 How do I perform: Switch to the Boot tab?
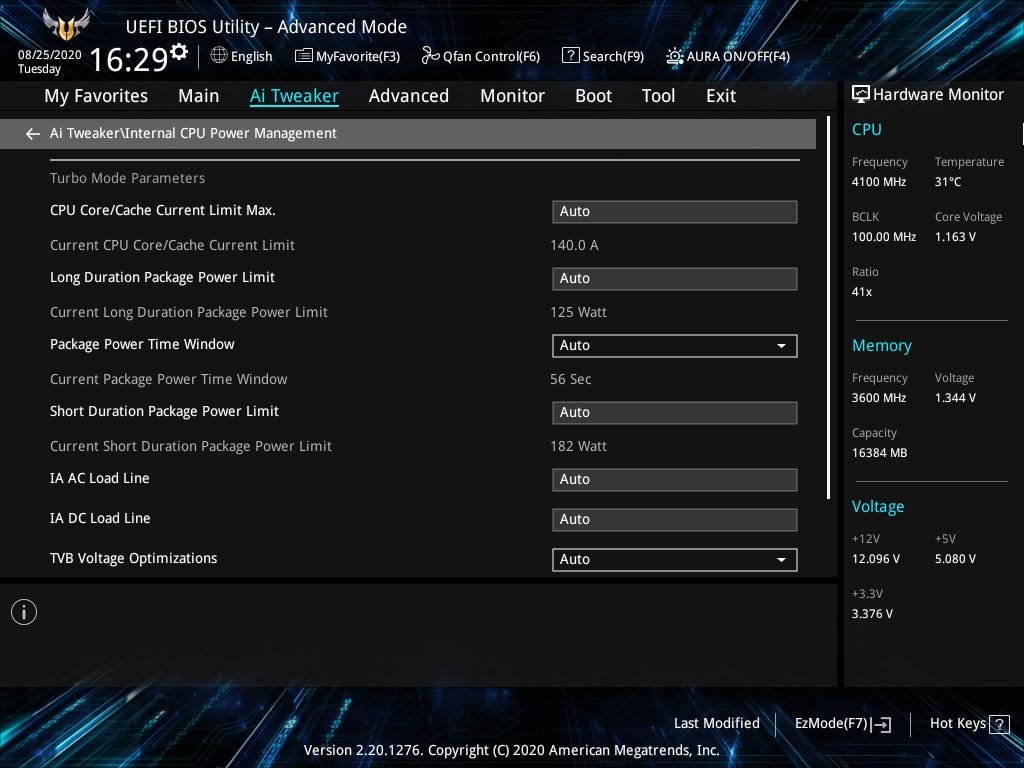(594, 96)
